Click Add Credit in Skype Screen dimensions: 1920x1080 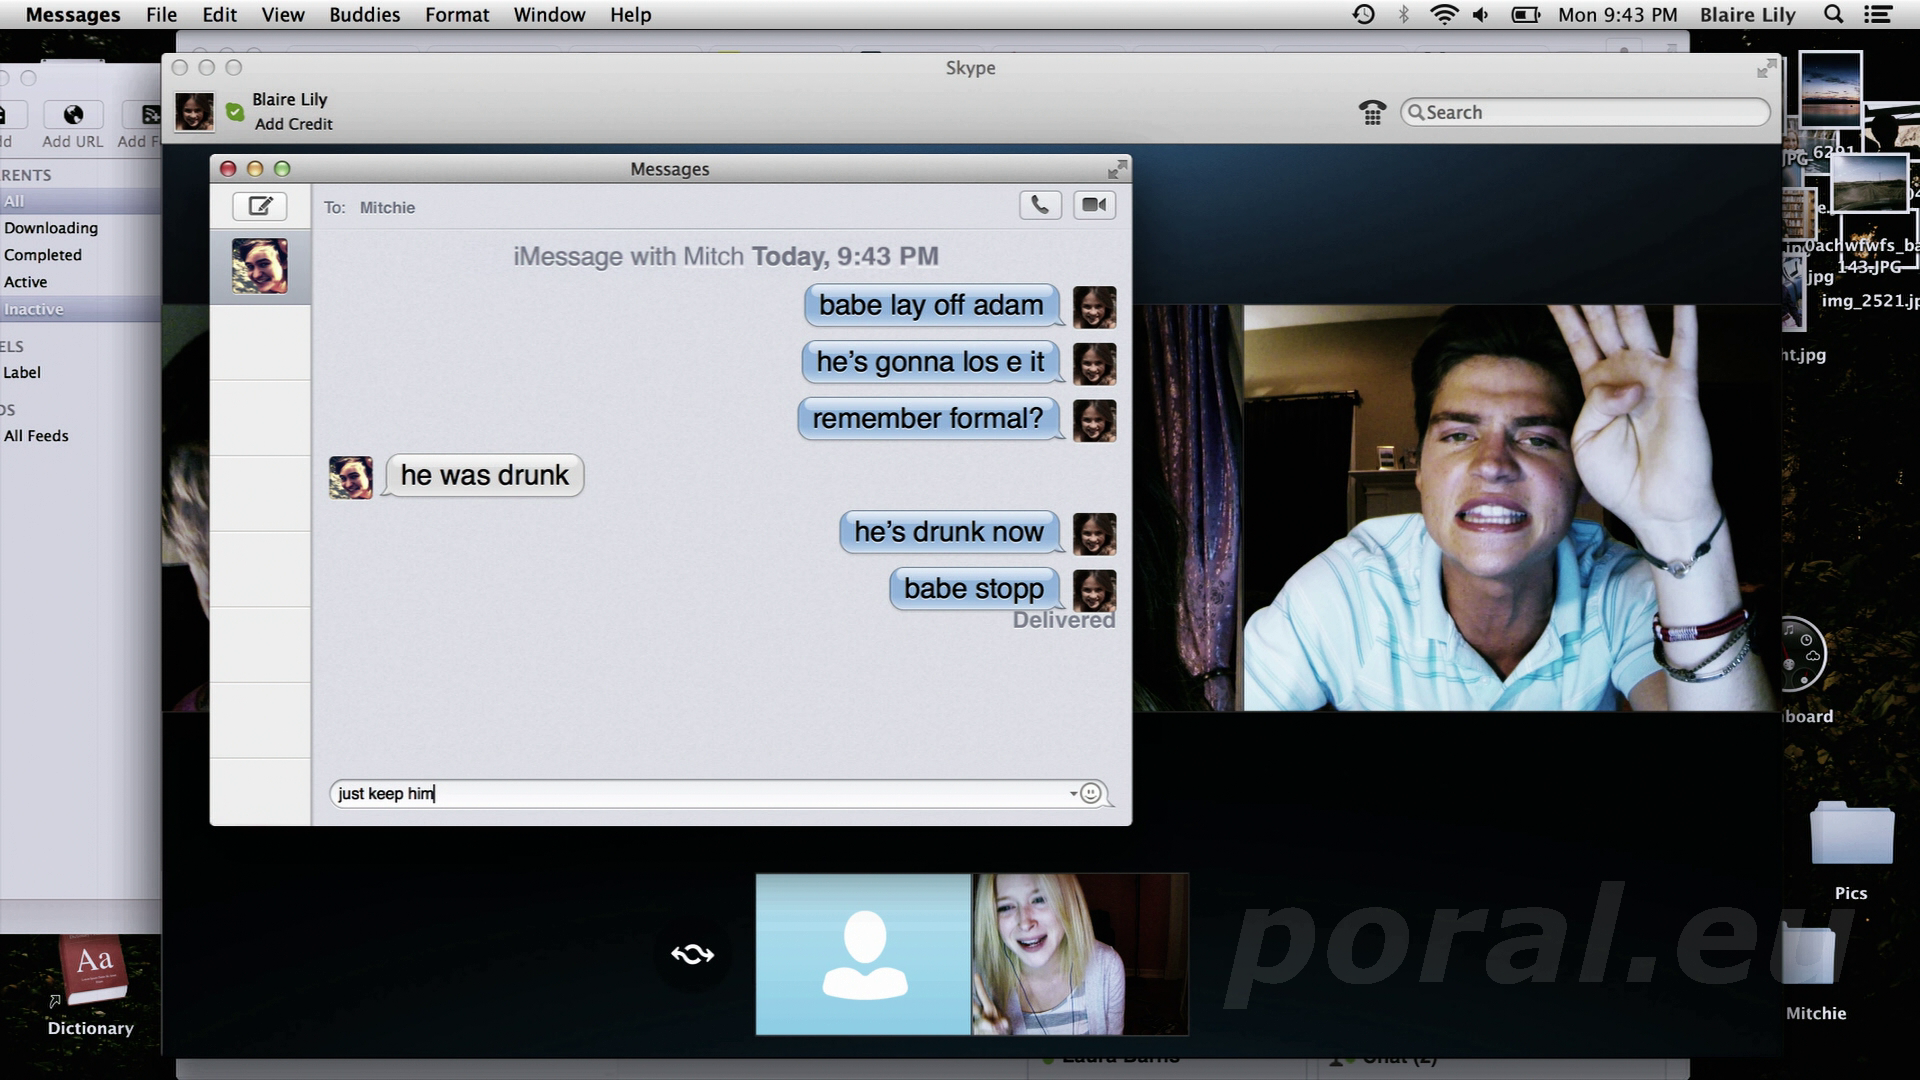click(293, 124)
